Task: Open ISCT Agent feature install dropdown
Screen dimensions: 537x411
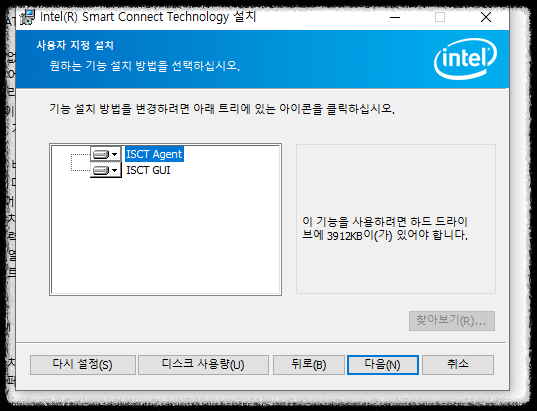Action: pyautogui.click(x=105, y=154)
